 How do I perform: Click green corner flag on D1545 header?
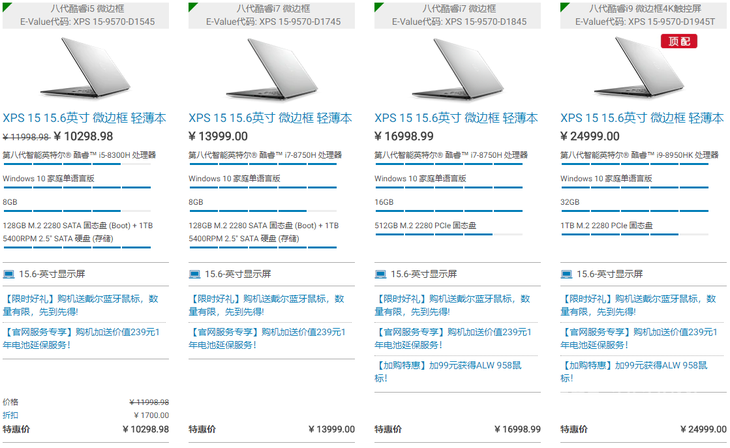6,6
